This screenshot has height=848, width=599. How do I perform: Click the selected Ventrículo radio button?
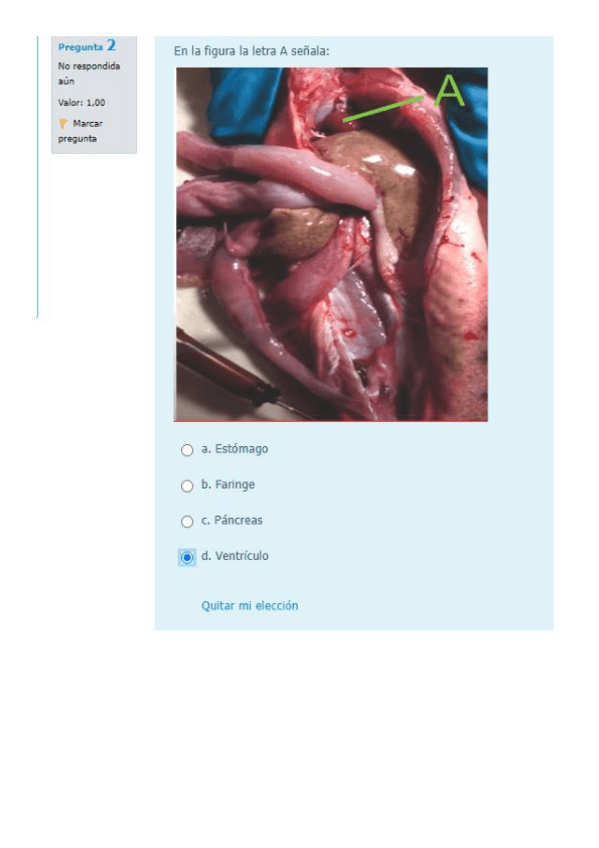click(x=187, y=557)
